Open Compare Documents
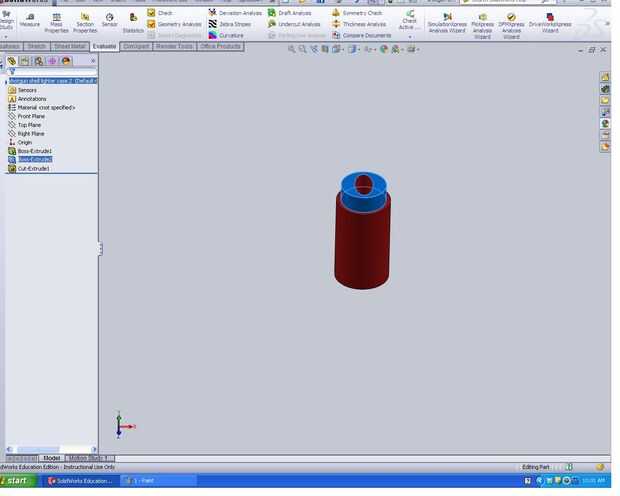 (x=361, y=35)
